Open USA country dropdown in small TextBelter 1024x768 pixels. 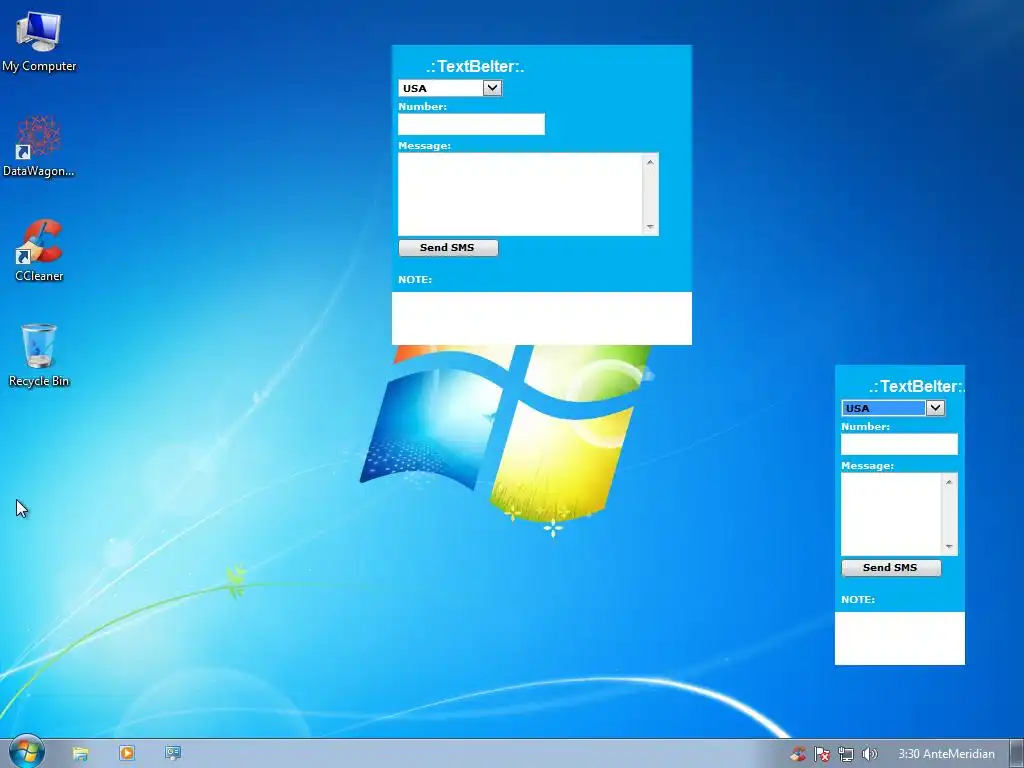pos(893,408)
